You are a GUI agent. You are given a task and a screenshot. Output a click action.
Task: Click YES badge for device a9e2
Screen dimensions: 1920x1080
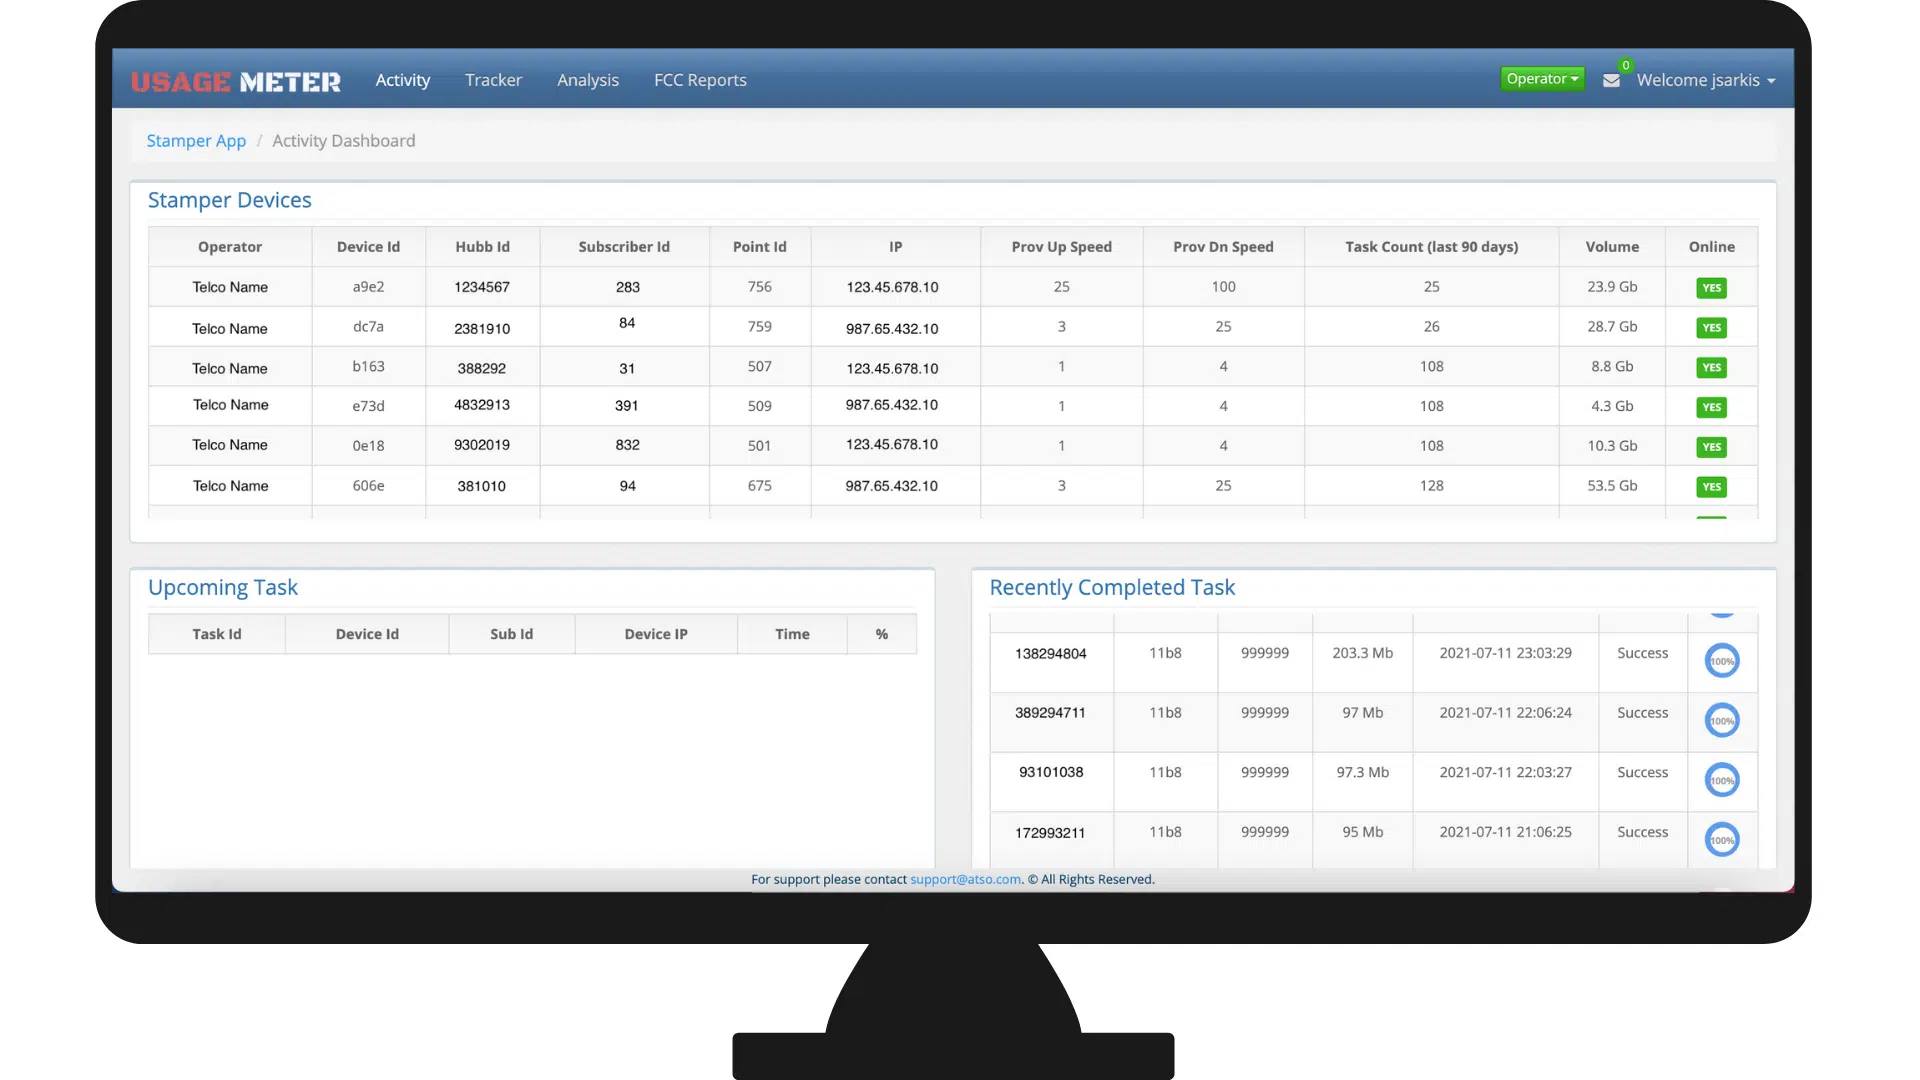[1711, 288]
